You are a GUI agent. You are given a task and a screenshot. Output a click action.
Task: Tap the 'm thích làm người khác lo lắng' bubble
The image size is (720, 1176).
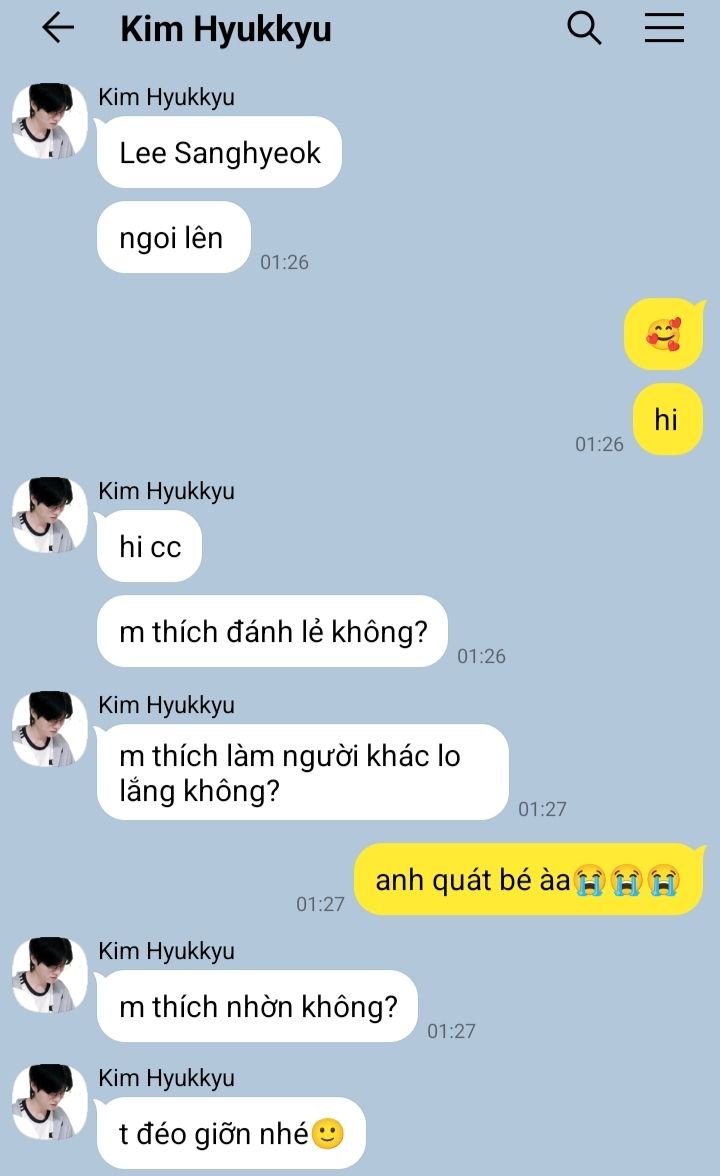coord(303,772)
